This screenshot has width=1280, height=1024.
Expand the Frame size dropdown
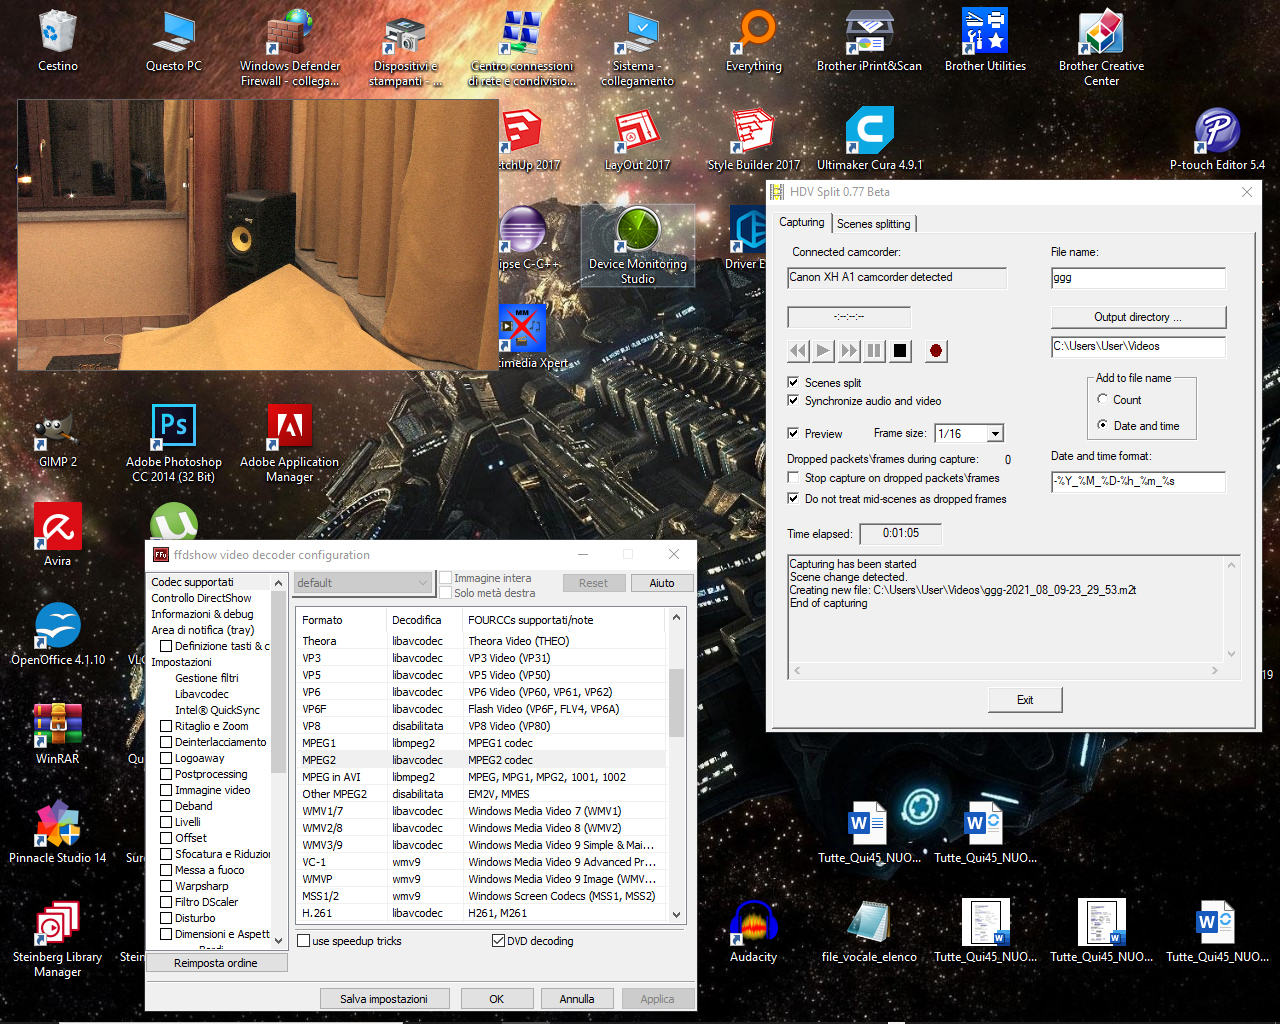(x=995, y=434)
